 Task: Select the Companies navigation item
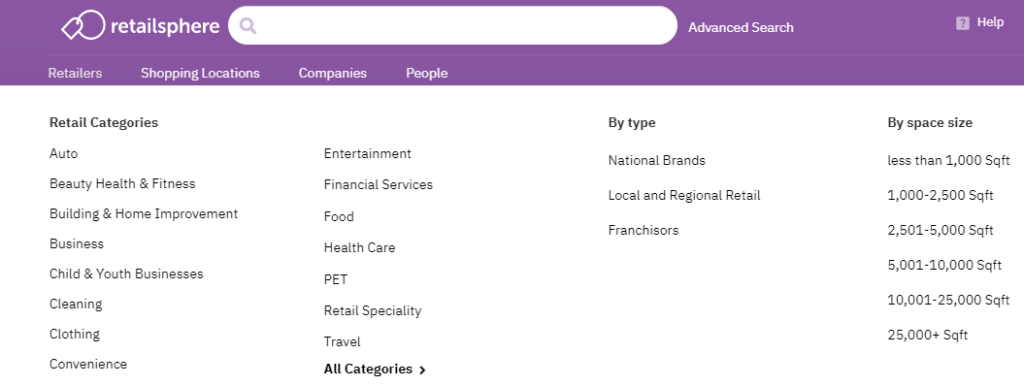click(x=332, y=73)
